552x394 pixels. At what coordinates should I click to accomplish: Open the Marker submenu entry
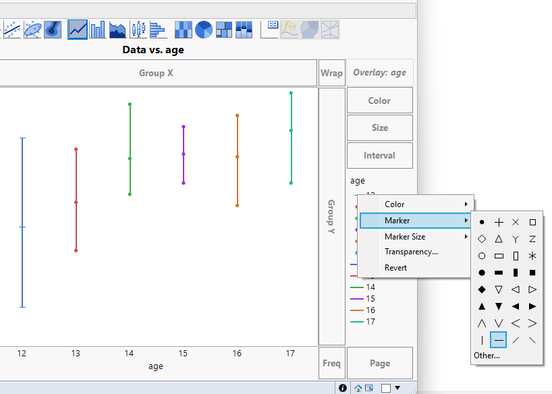click(x=416, y=220)
